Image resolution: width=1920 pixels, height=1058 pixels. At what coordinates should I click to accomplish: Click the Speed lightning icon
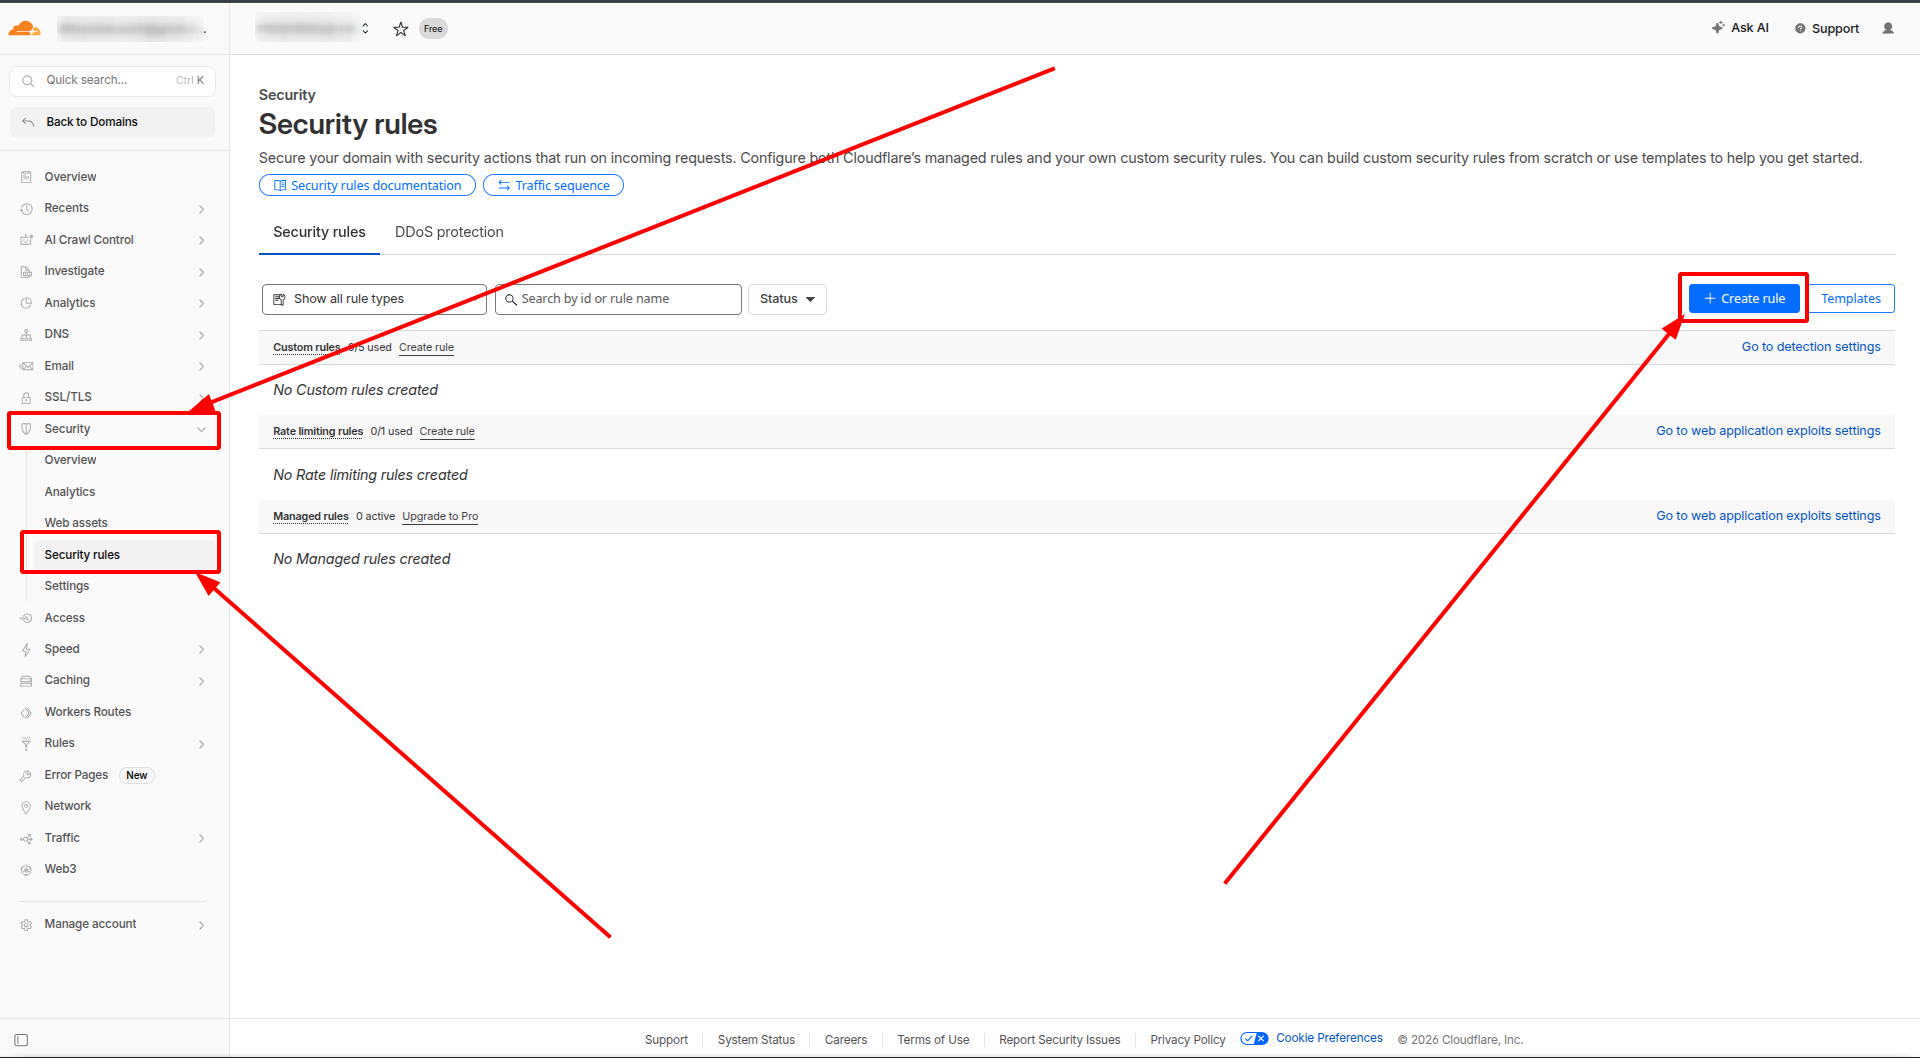(x=26, y=649)
